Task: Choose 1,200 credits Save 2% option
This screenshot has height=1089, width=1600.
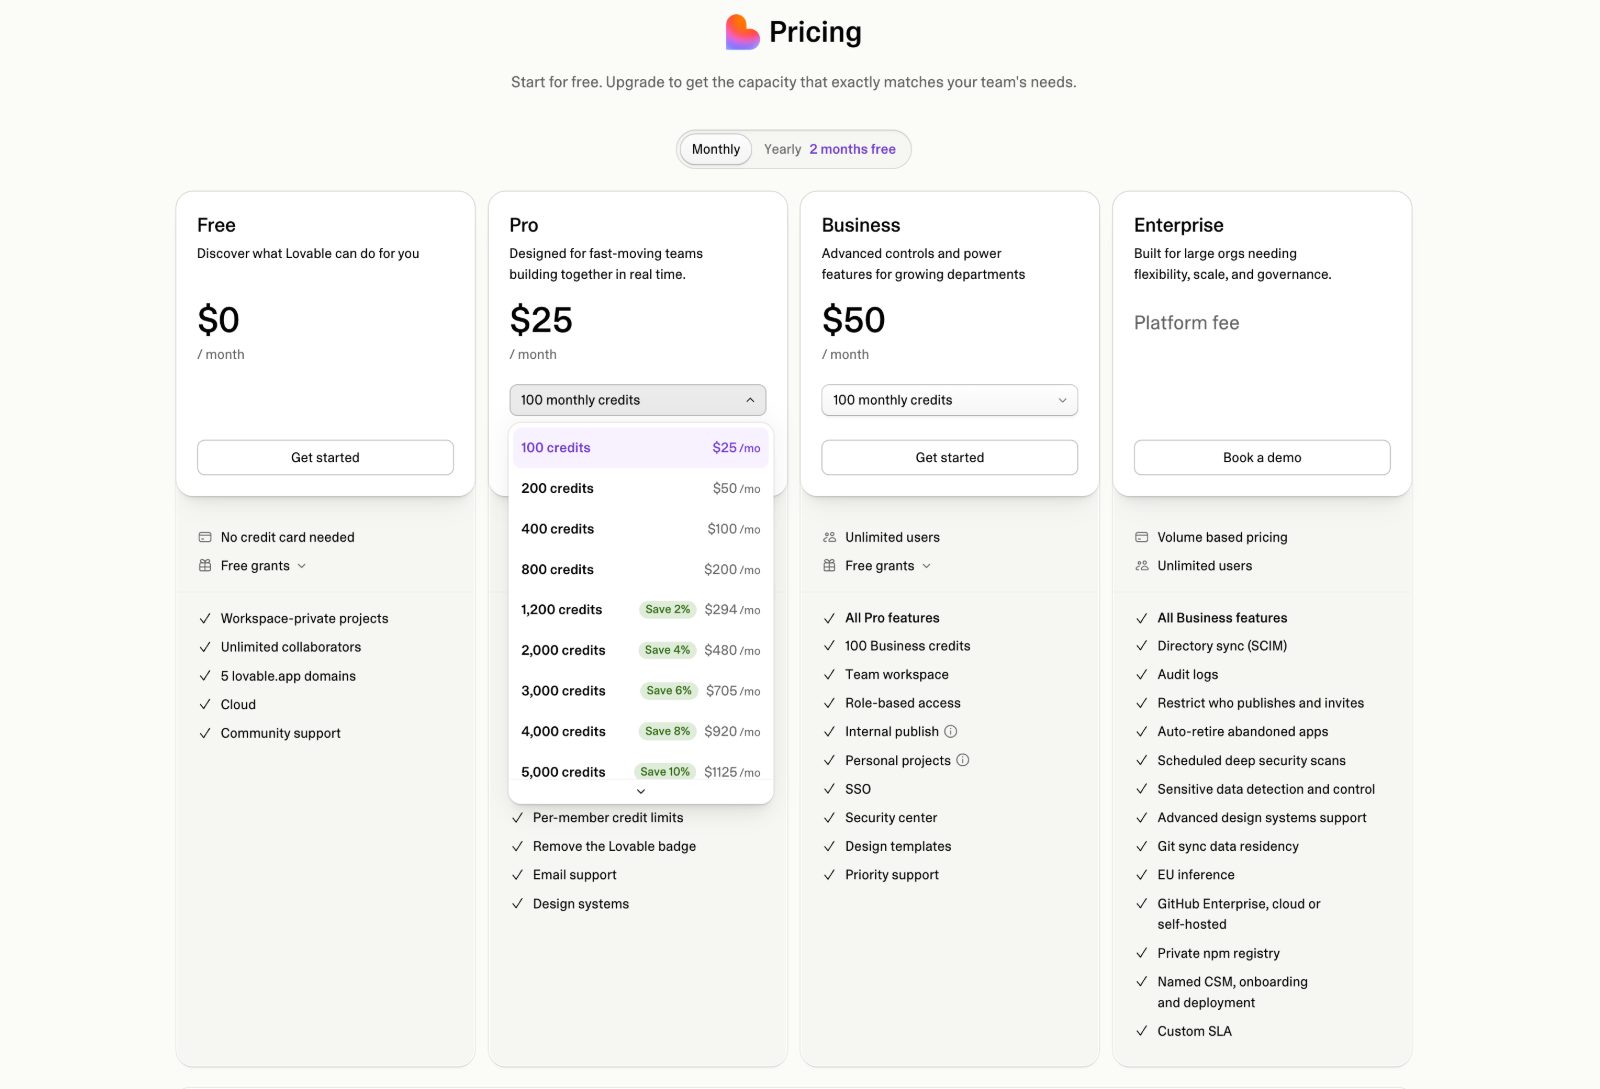Action: point(640,610)
